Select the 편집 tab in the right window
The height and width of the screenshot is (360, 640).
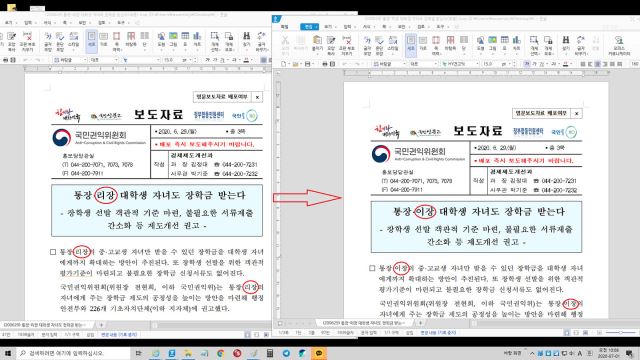309,27
